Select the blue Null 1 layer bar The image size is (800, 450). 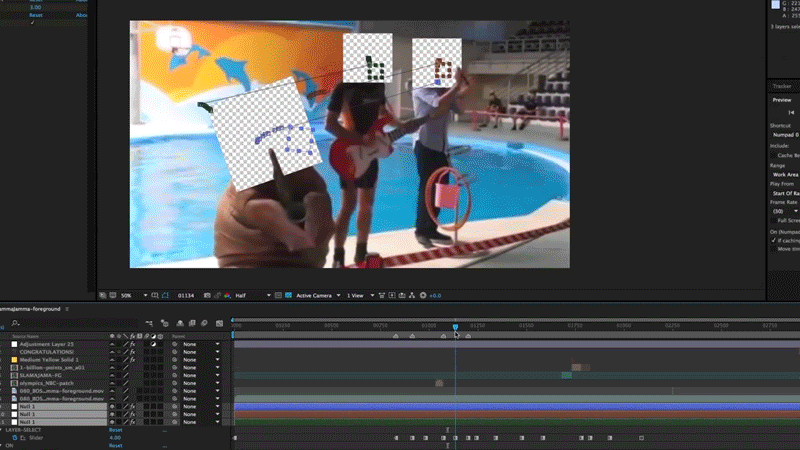coord(517,407)
